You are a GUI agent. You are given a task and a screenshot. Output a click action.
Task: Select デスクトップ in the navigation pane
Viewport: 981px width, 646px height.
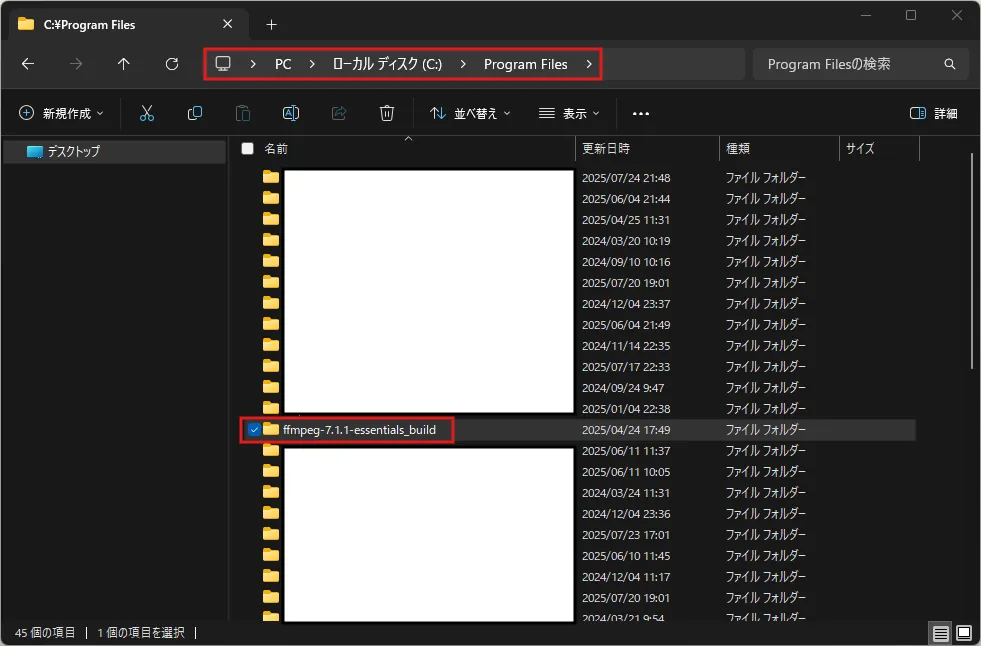point(114,151)
